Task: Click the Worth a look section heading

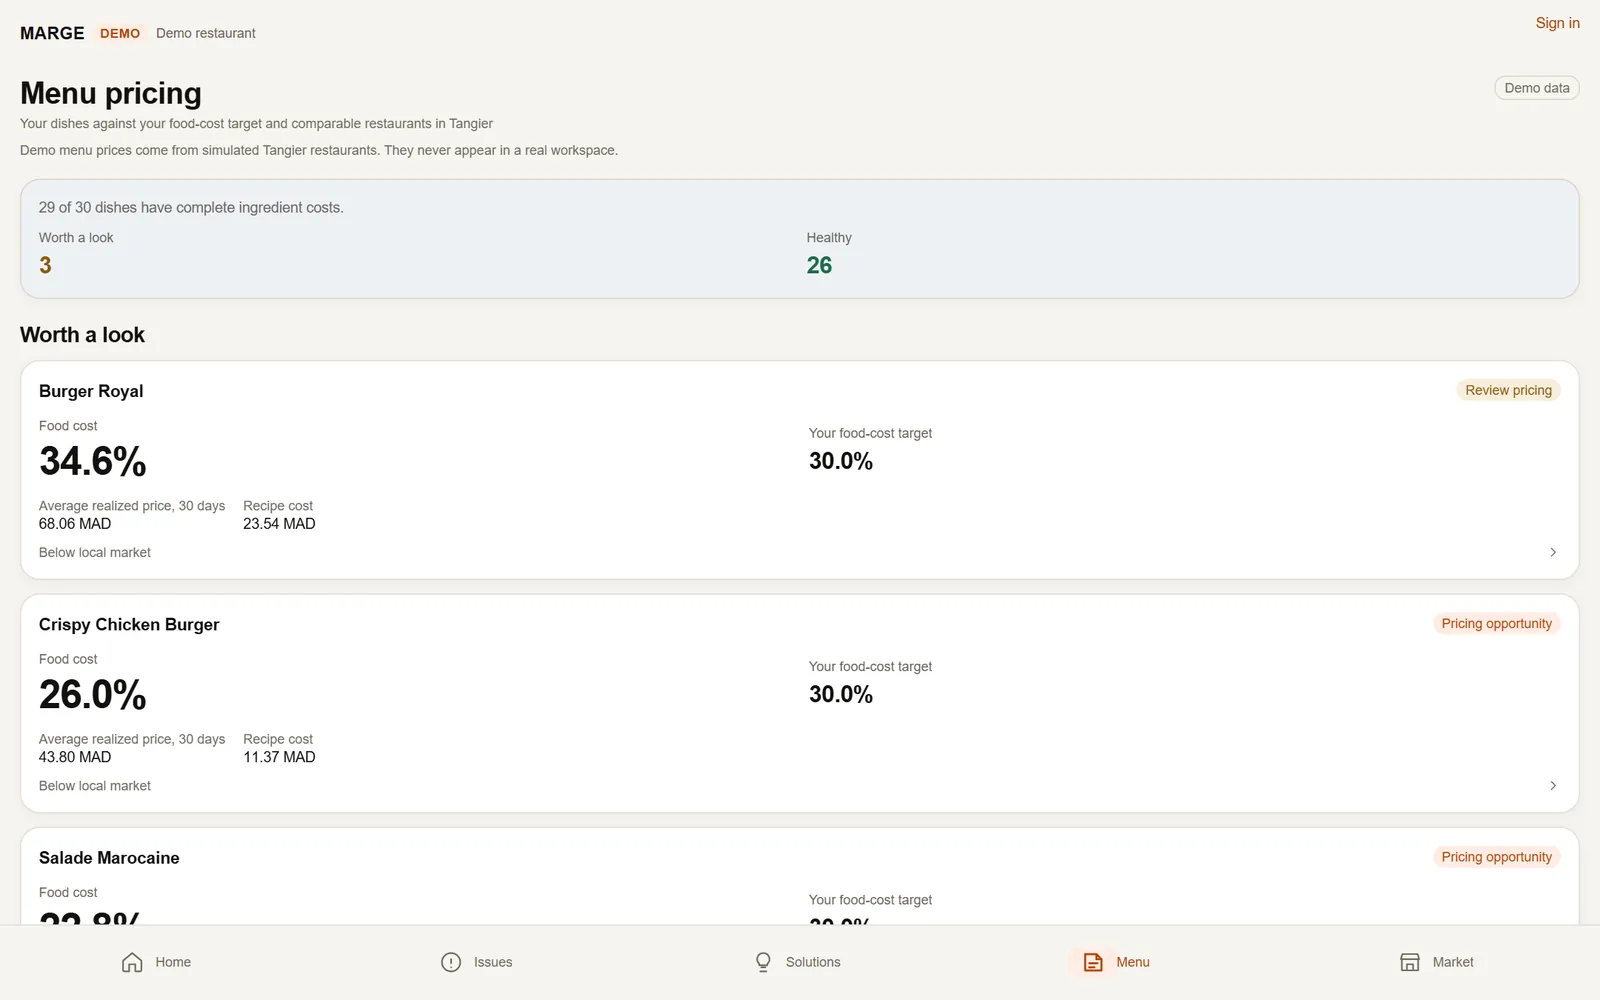Action: click(82, 335)
